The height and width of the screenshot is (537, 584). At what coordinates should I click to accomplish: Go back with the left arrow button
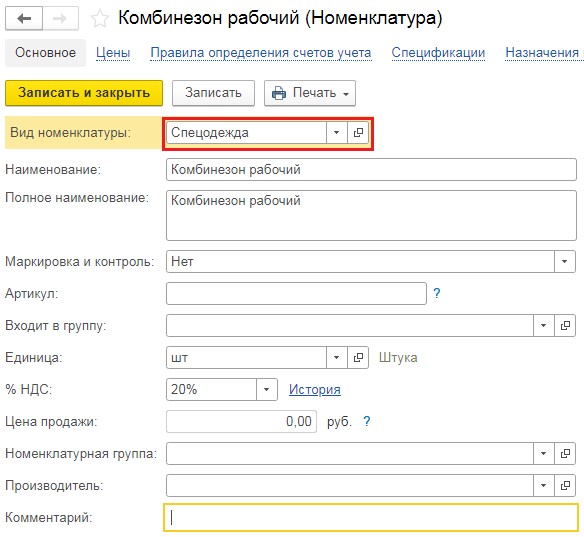click(x=24, y=18)
